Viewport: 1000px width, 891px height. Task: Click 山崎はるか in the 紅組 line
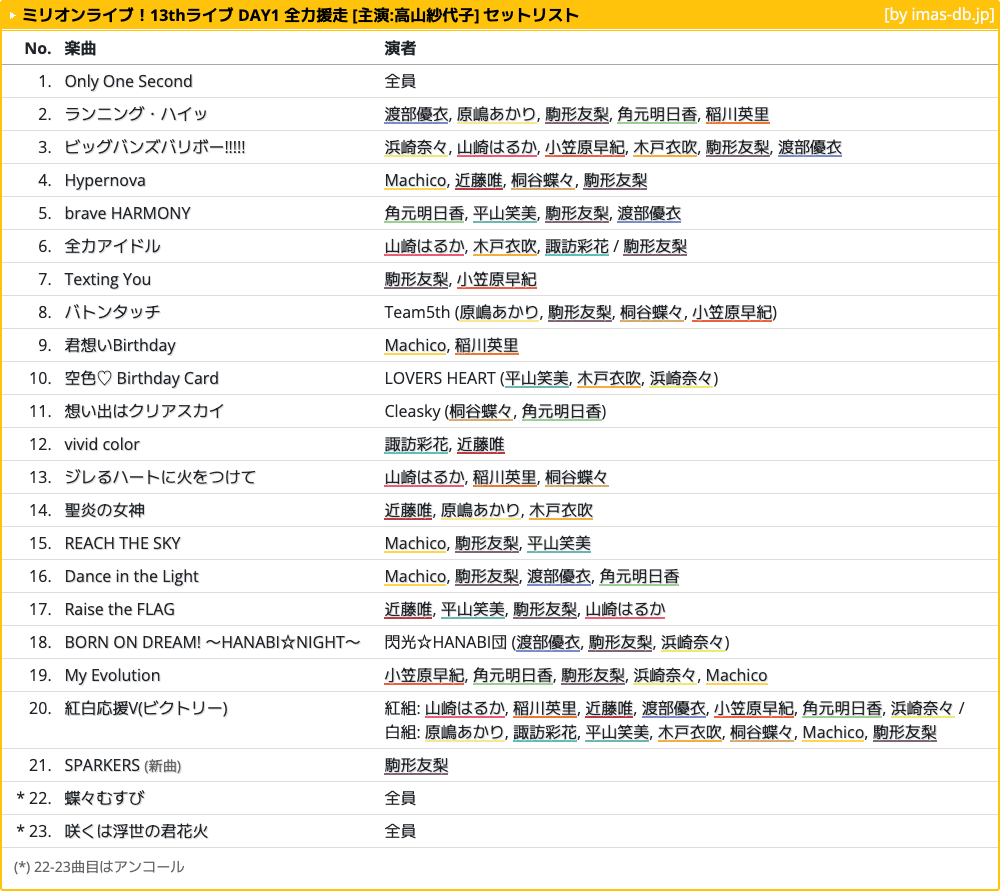[x=465, y=709]
